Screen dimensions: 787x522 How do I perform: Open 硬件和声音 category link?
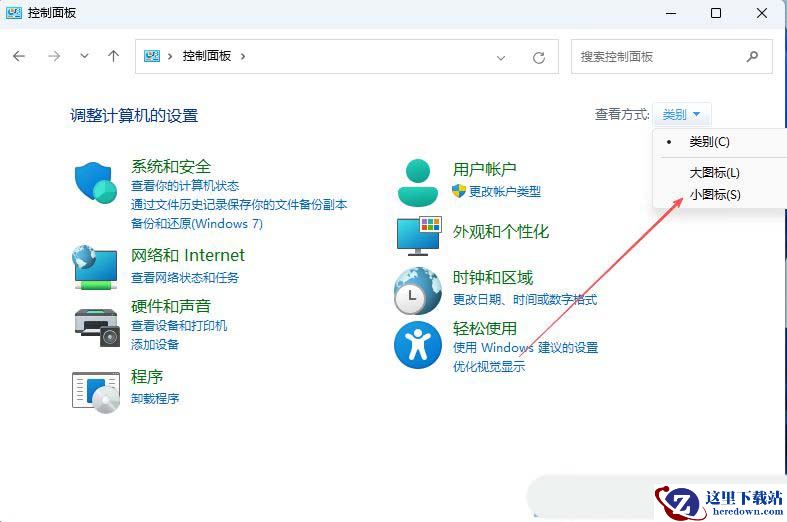[x=171, y=306]
